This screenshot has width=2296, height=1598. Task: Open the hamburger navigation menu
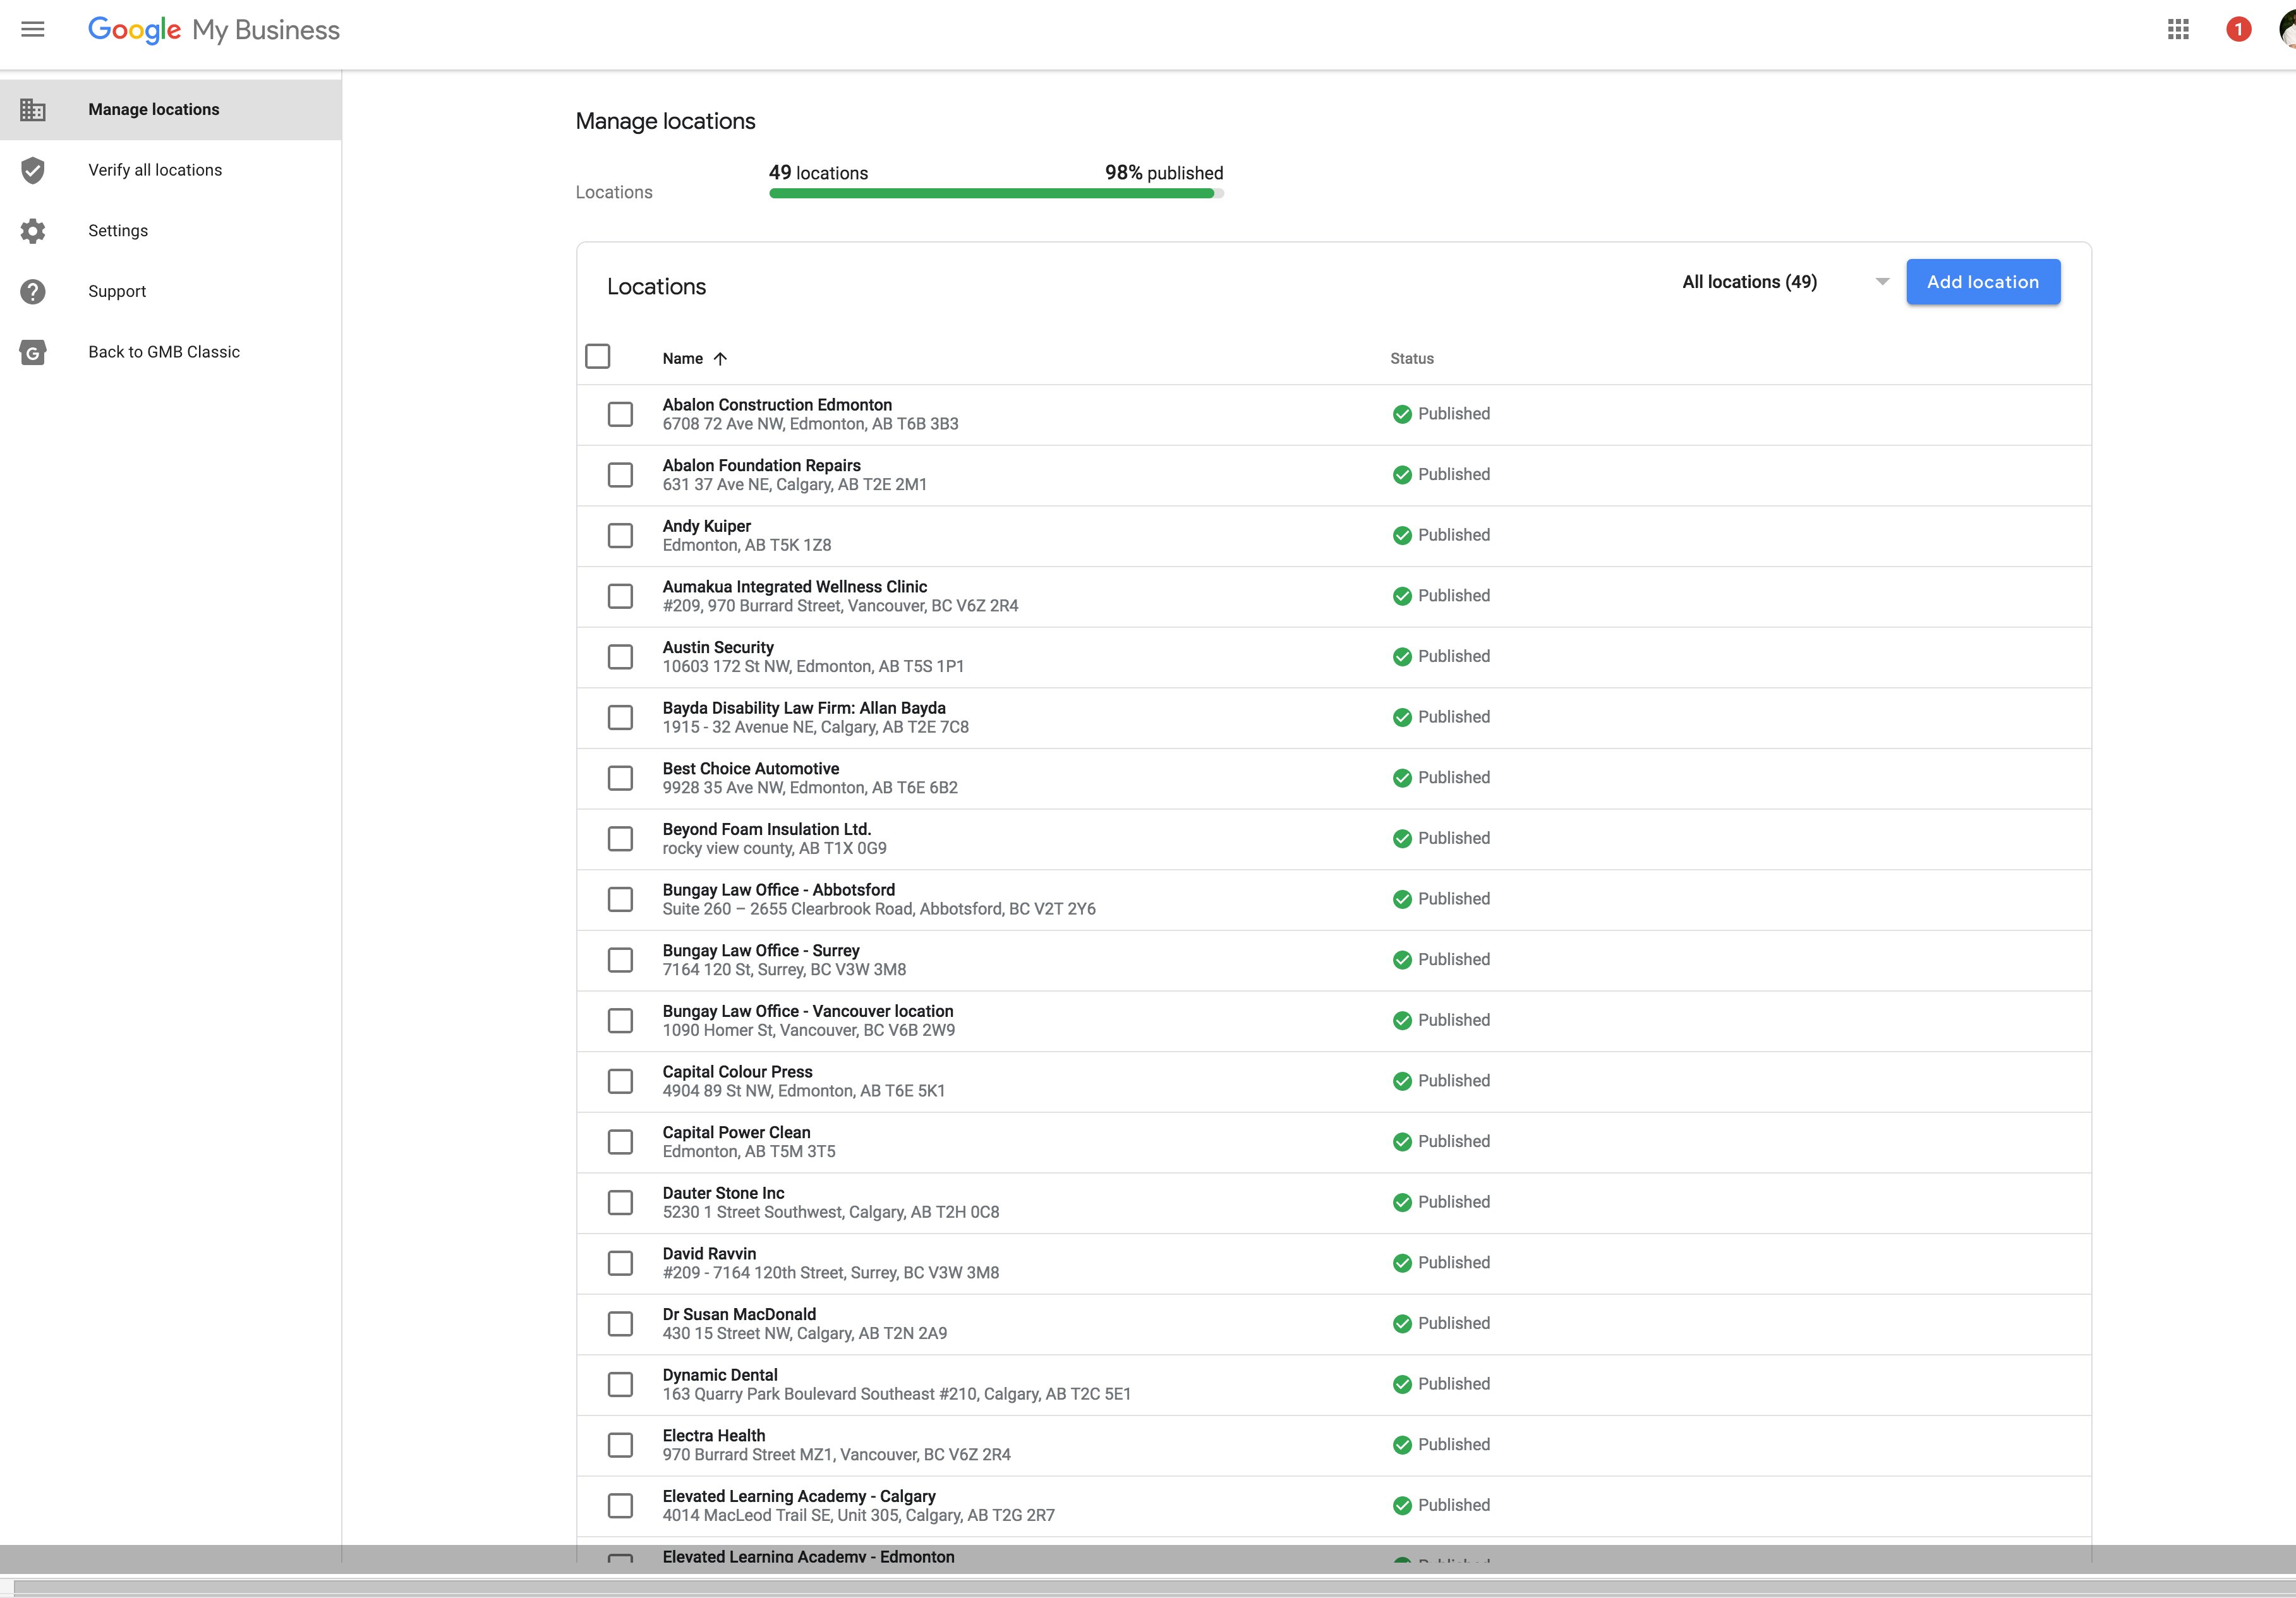click(33, 29)
